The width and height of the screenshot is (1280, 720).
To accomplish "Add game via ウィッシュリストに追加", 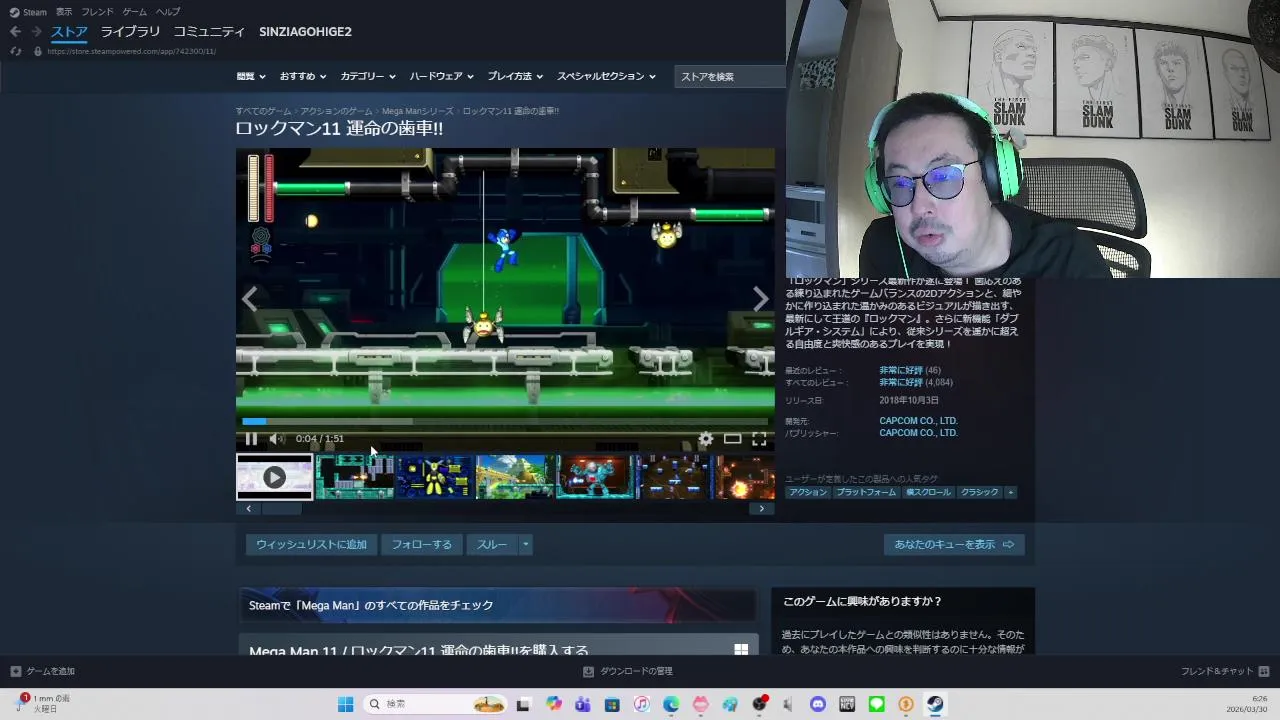I will pos(311,545).
